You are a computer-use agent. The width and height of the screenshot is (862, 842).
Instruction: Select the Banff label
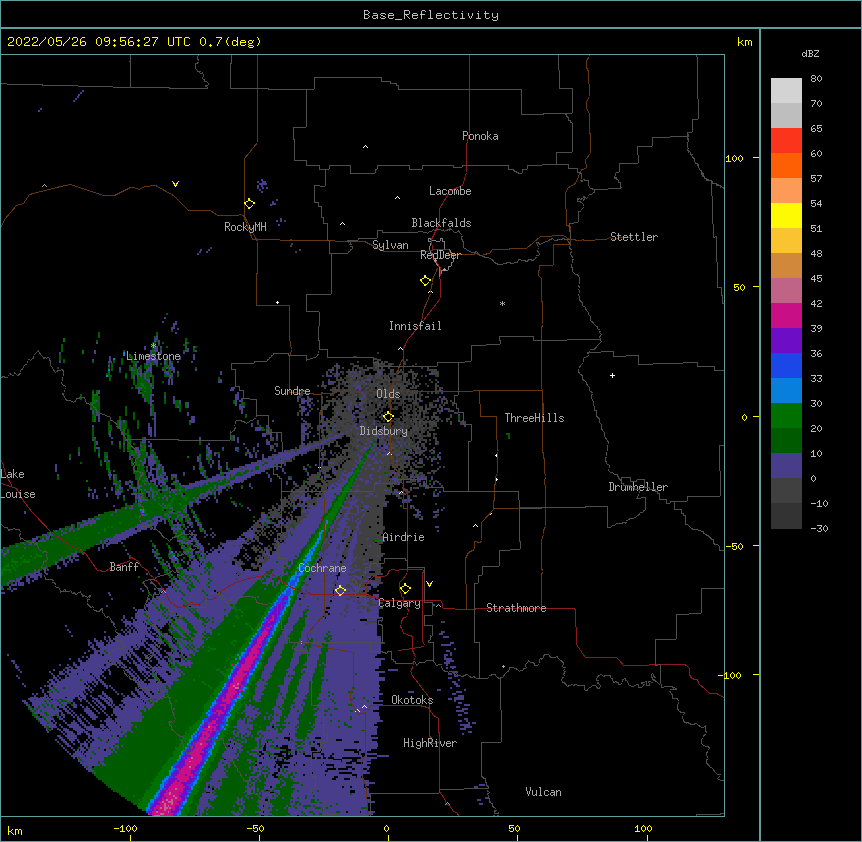124,567
